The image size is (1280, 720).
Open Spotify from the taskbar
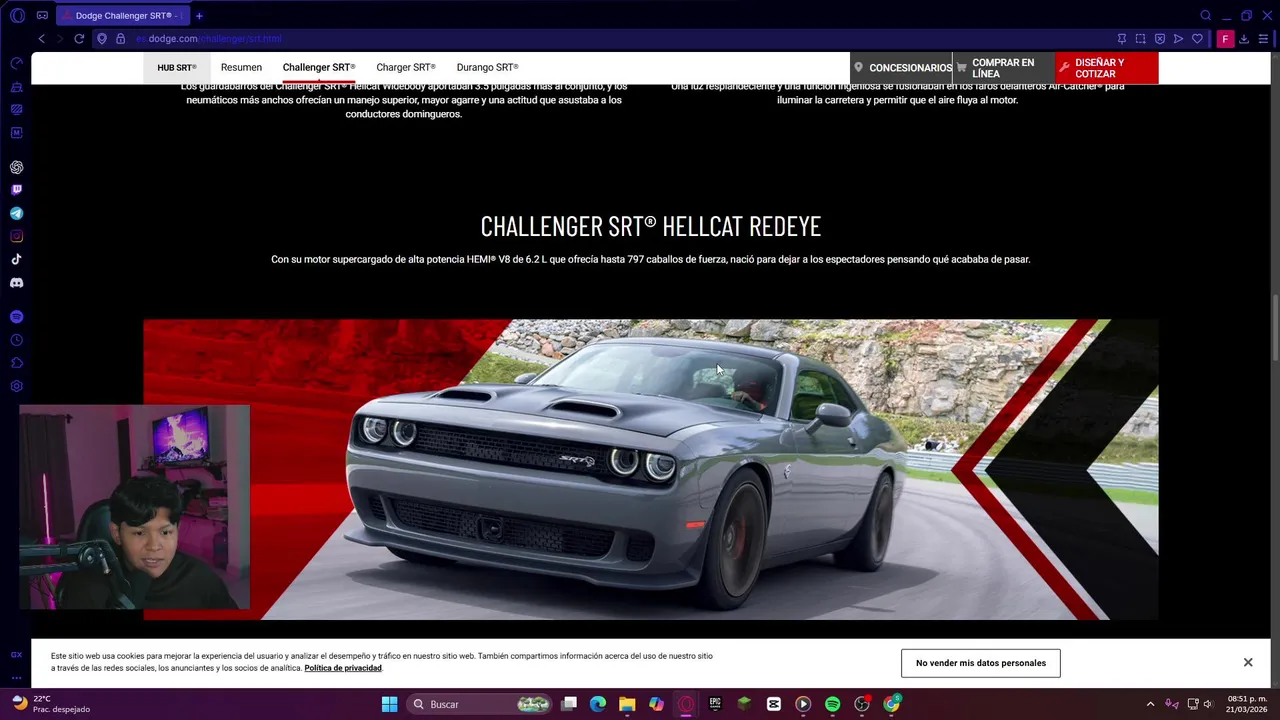click(832, 704)
